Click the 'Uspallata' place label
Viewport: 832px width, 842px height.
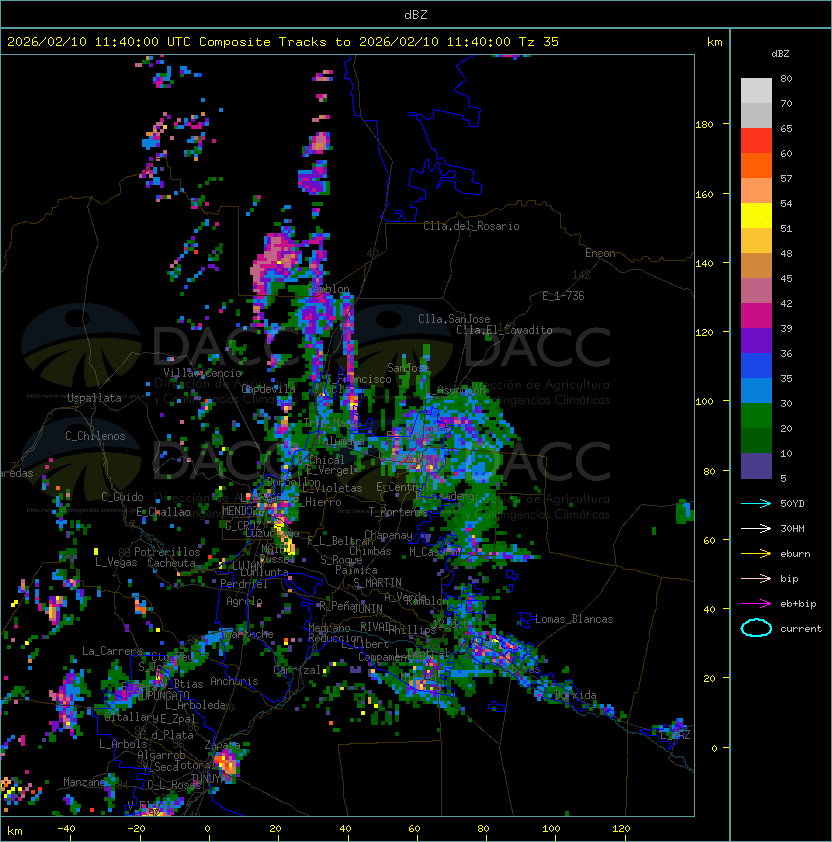tap(94, 398)
